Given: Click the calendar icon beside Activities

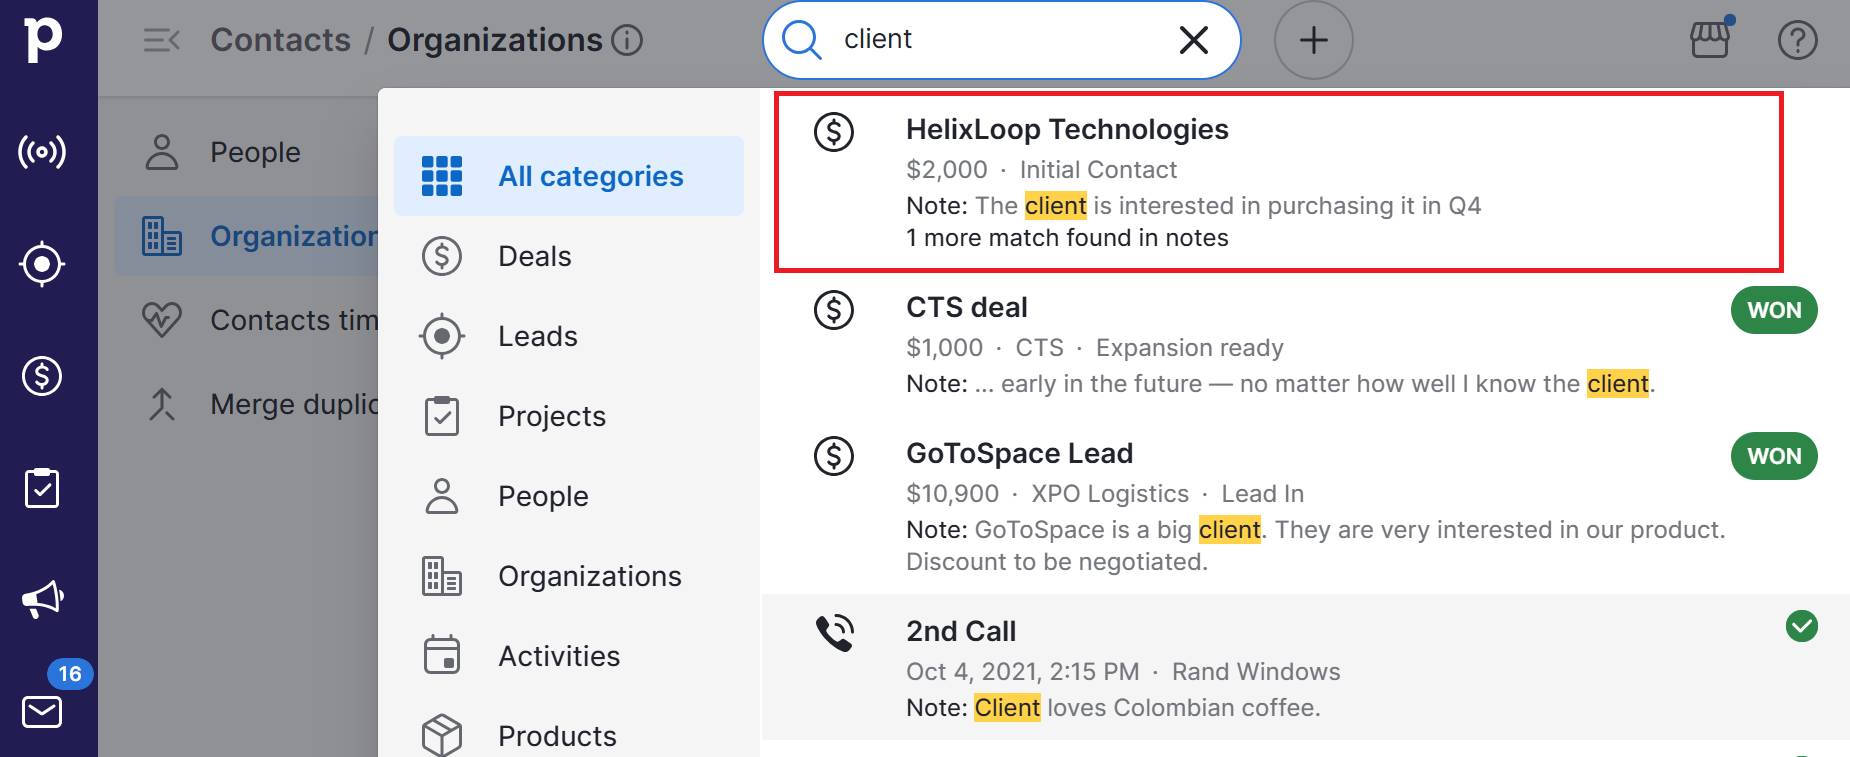Looking at the screenshot, I should pyautogui.click(x=442, y=655).
